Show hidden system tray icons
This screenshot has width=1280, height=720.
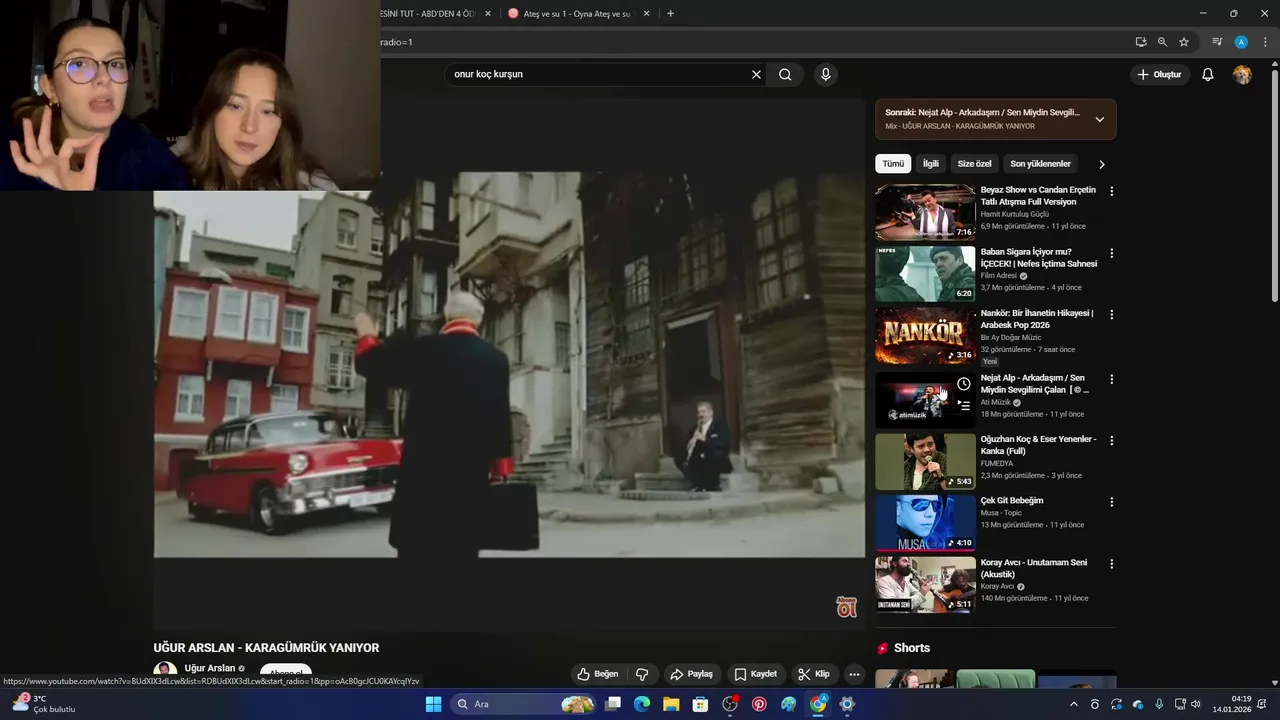[1074, 704]
